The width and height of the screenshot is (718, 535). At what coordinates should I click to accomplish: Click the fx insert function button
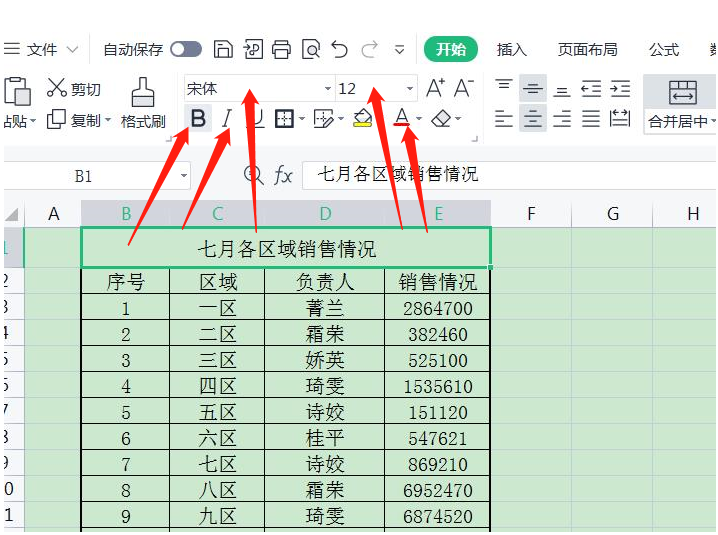[x=283, y=175]
